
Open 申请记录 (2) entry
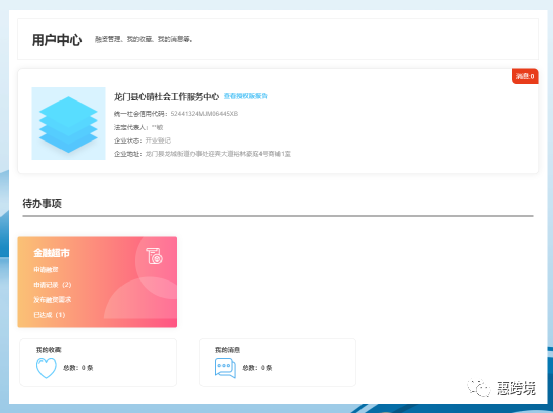click(52, 285)
